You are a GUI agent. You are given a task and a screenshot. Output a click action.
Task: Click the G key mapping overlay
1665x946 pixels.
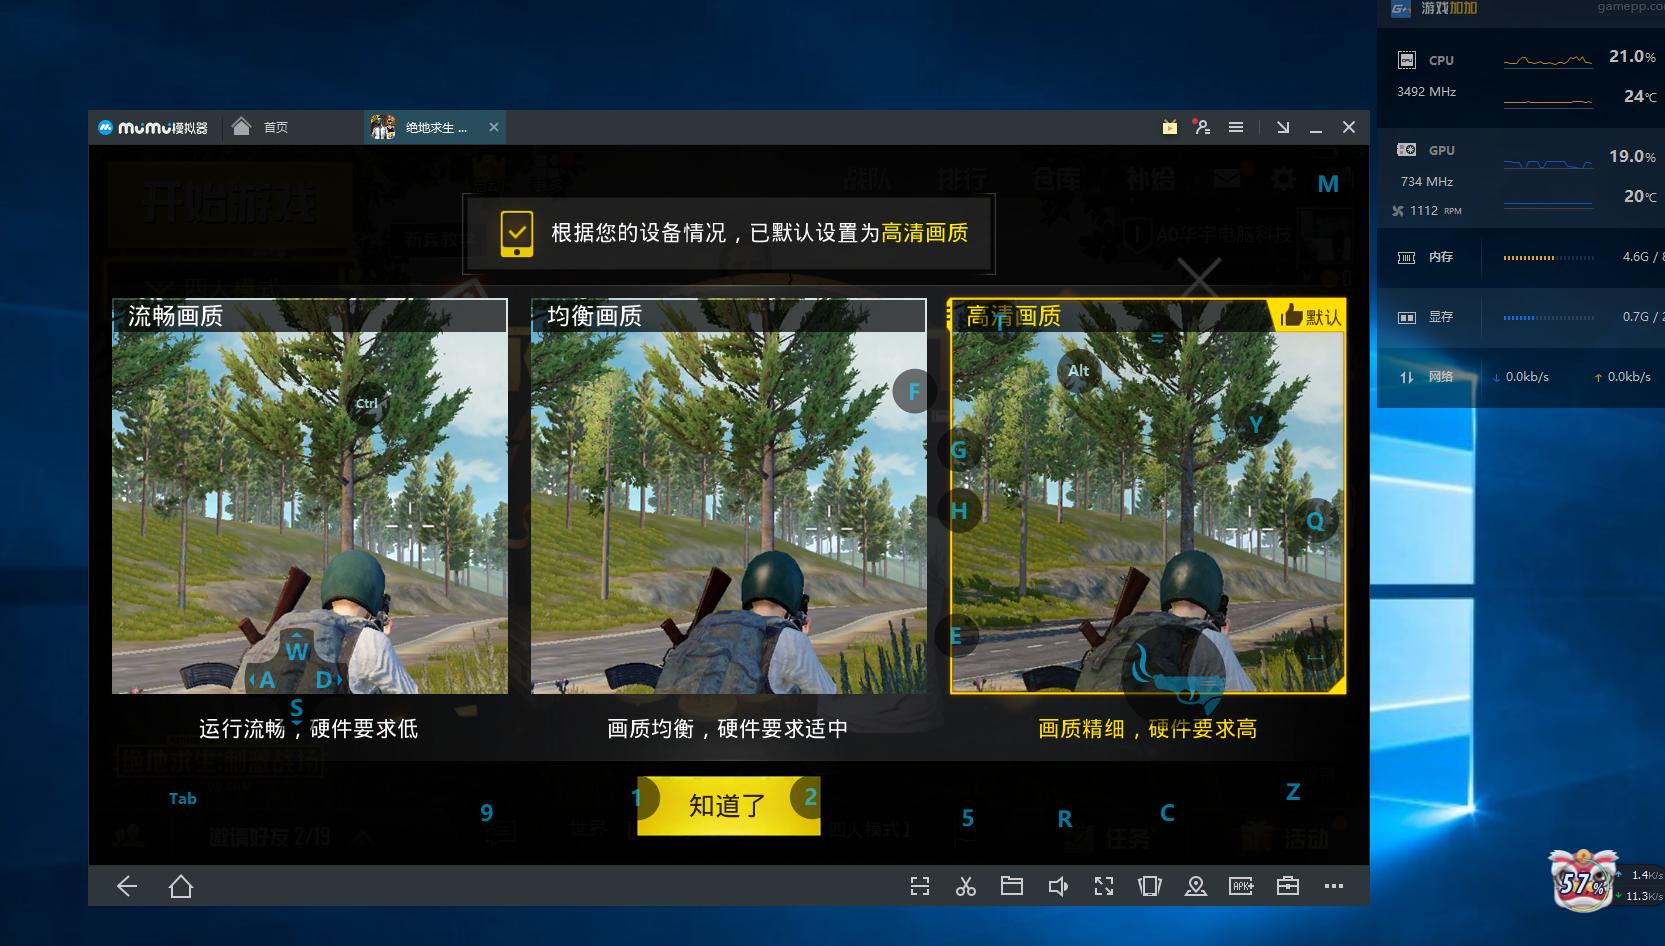(959, 450)
